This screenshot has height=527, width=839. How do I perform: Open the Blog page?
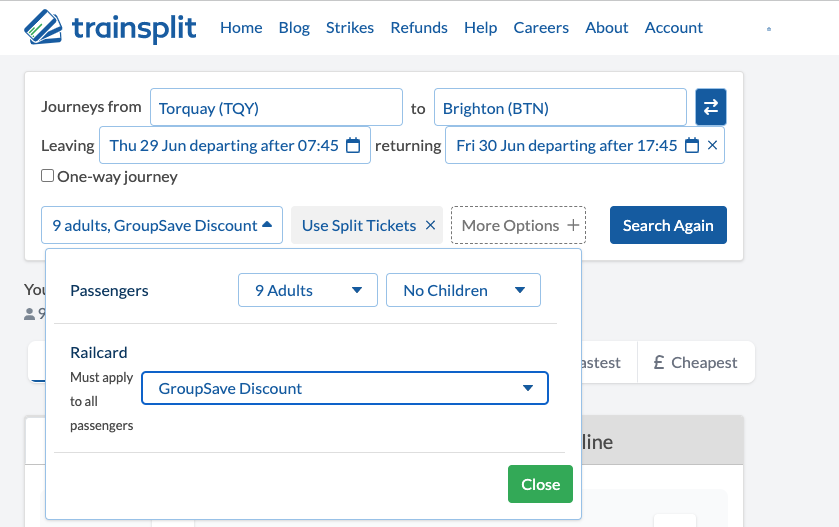[x=294, y=28]
